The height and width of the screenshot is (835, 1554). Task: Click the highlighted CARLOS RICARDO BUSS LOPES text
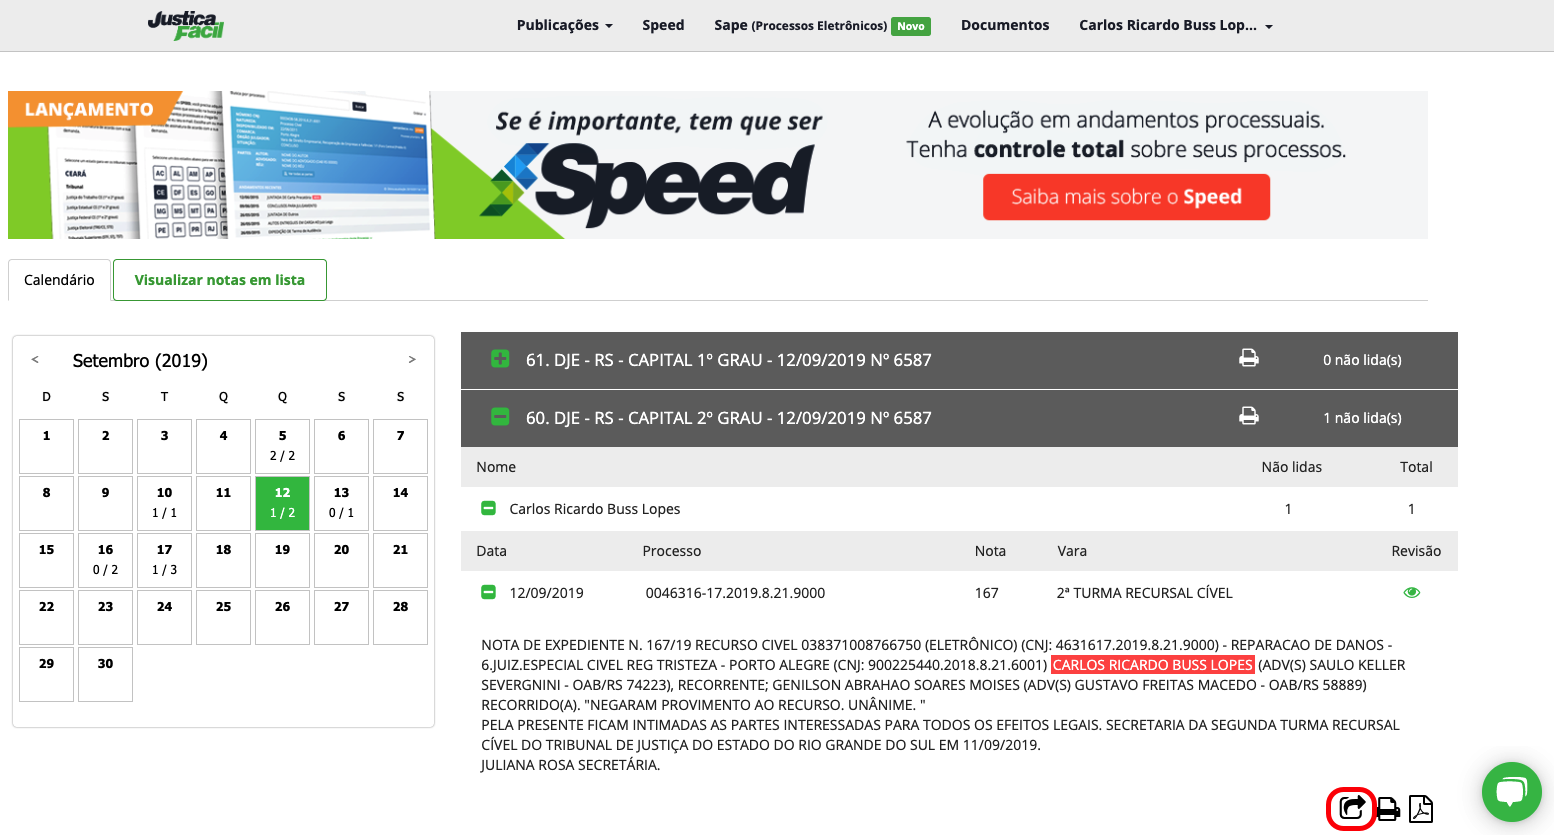pos(1153,665)
